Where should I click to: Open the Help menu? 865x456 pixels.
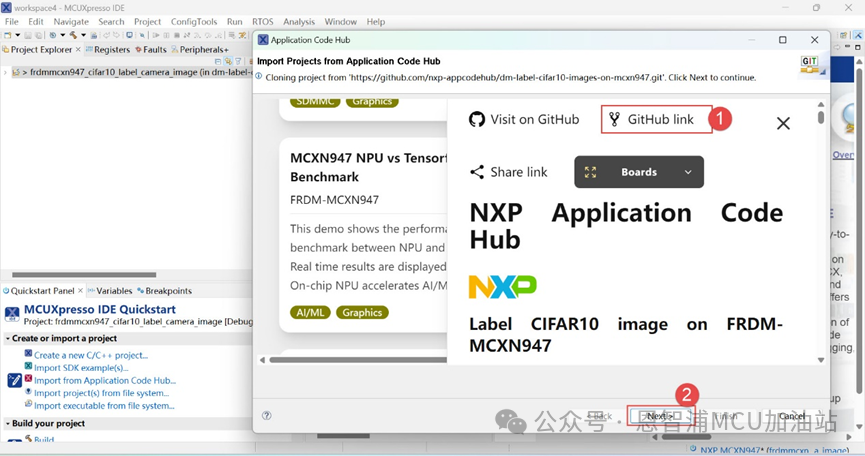point(376,22)
